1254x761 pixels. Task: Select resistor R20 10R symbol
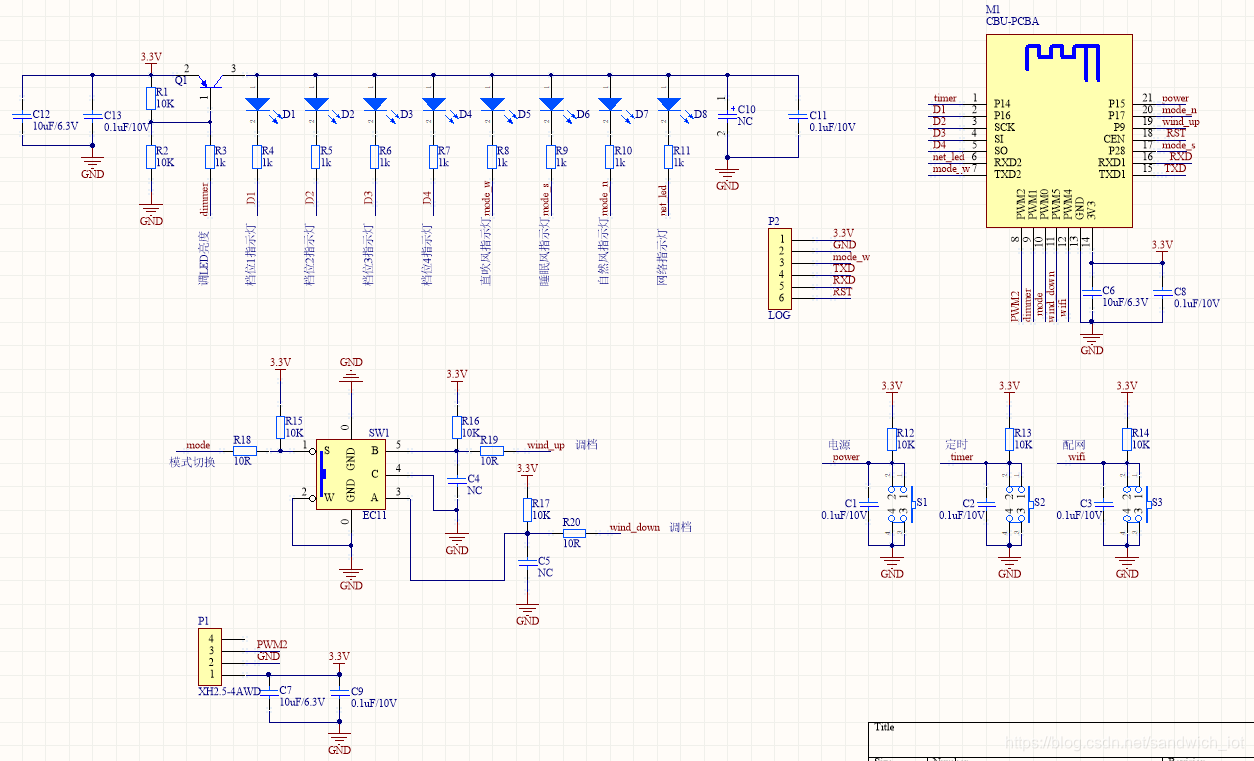(x=573, y=533)
